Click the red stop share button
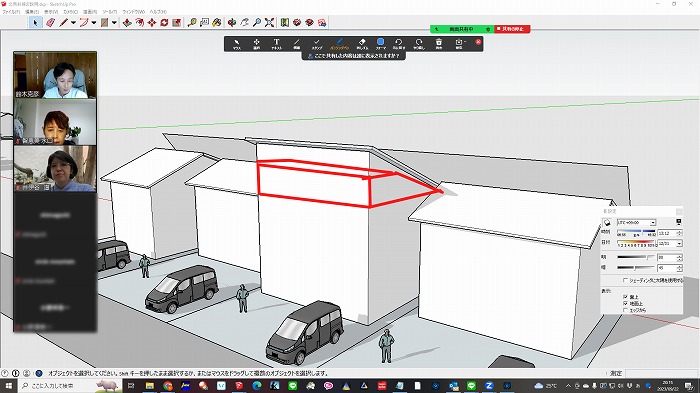The height and width of the screenshot is (393, 700). coord(512,29)
